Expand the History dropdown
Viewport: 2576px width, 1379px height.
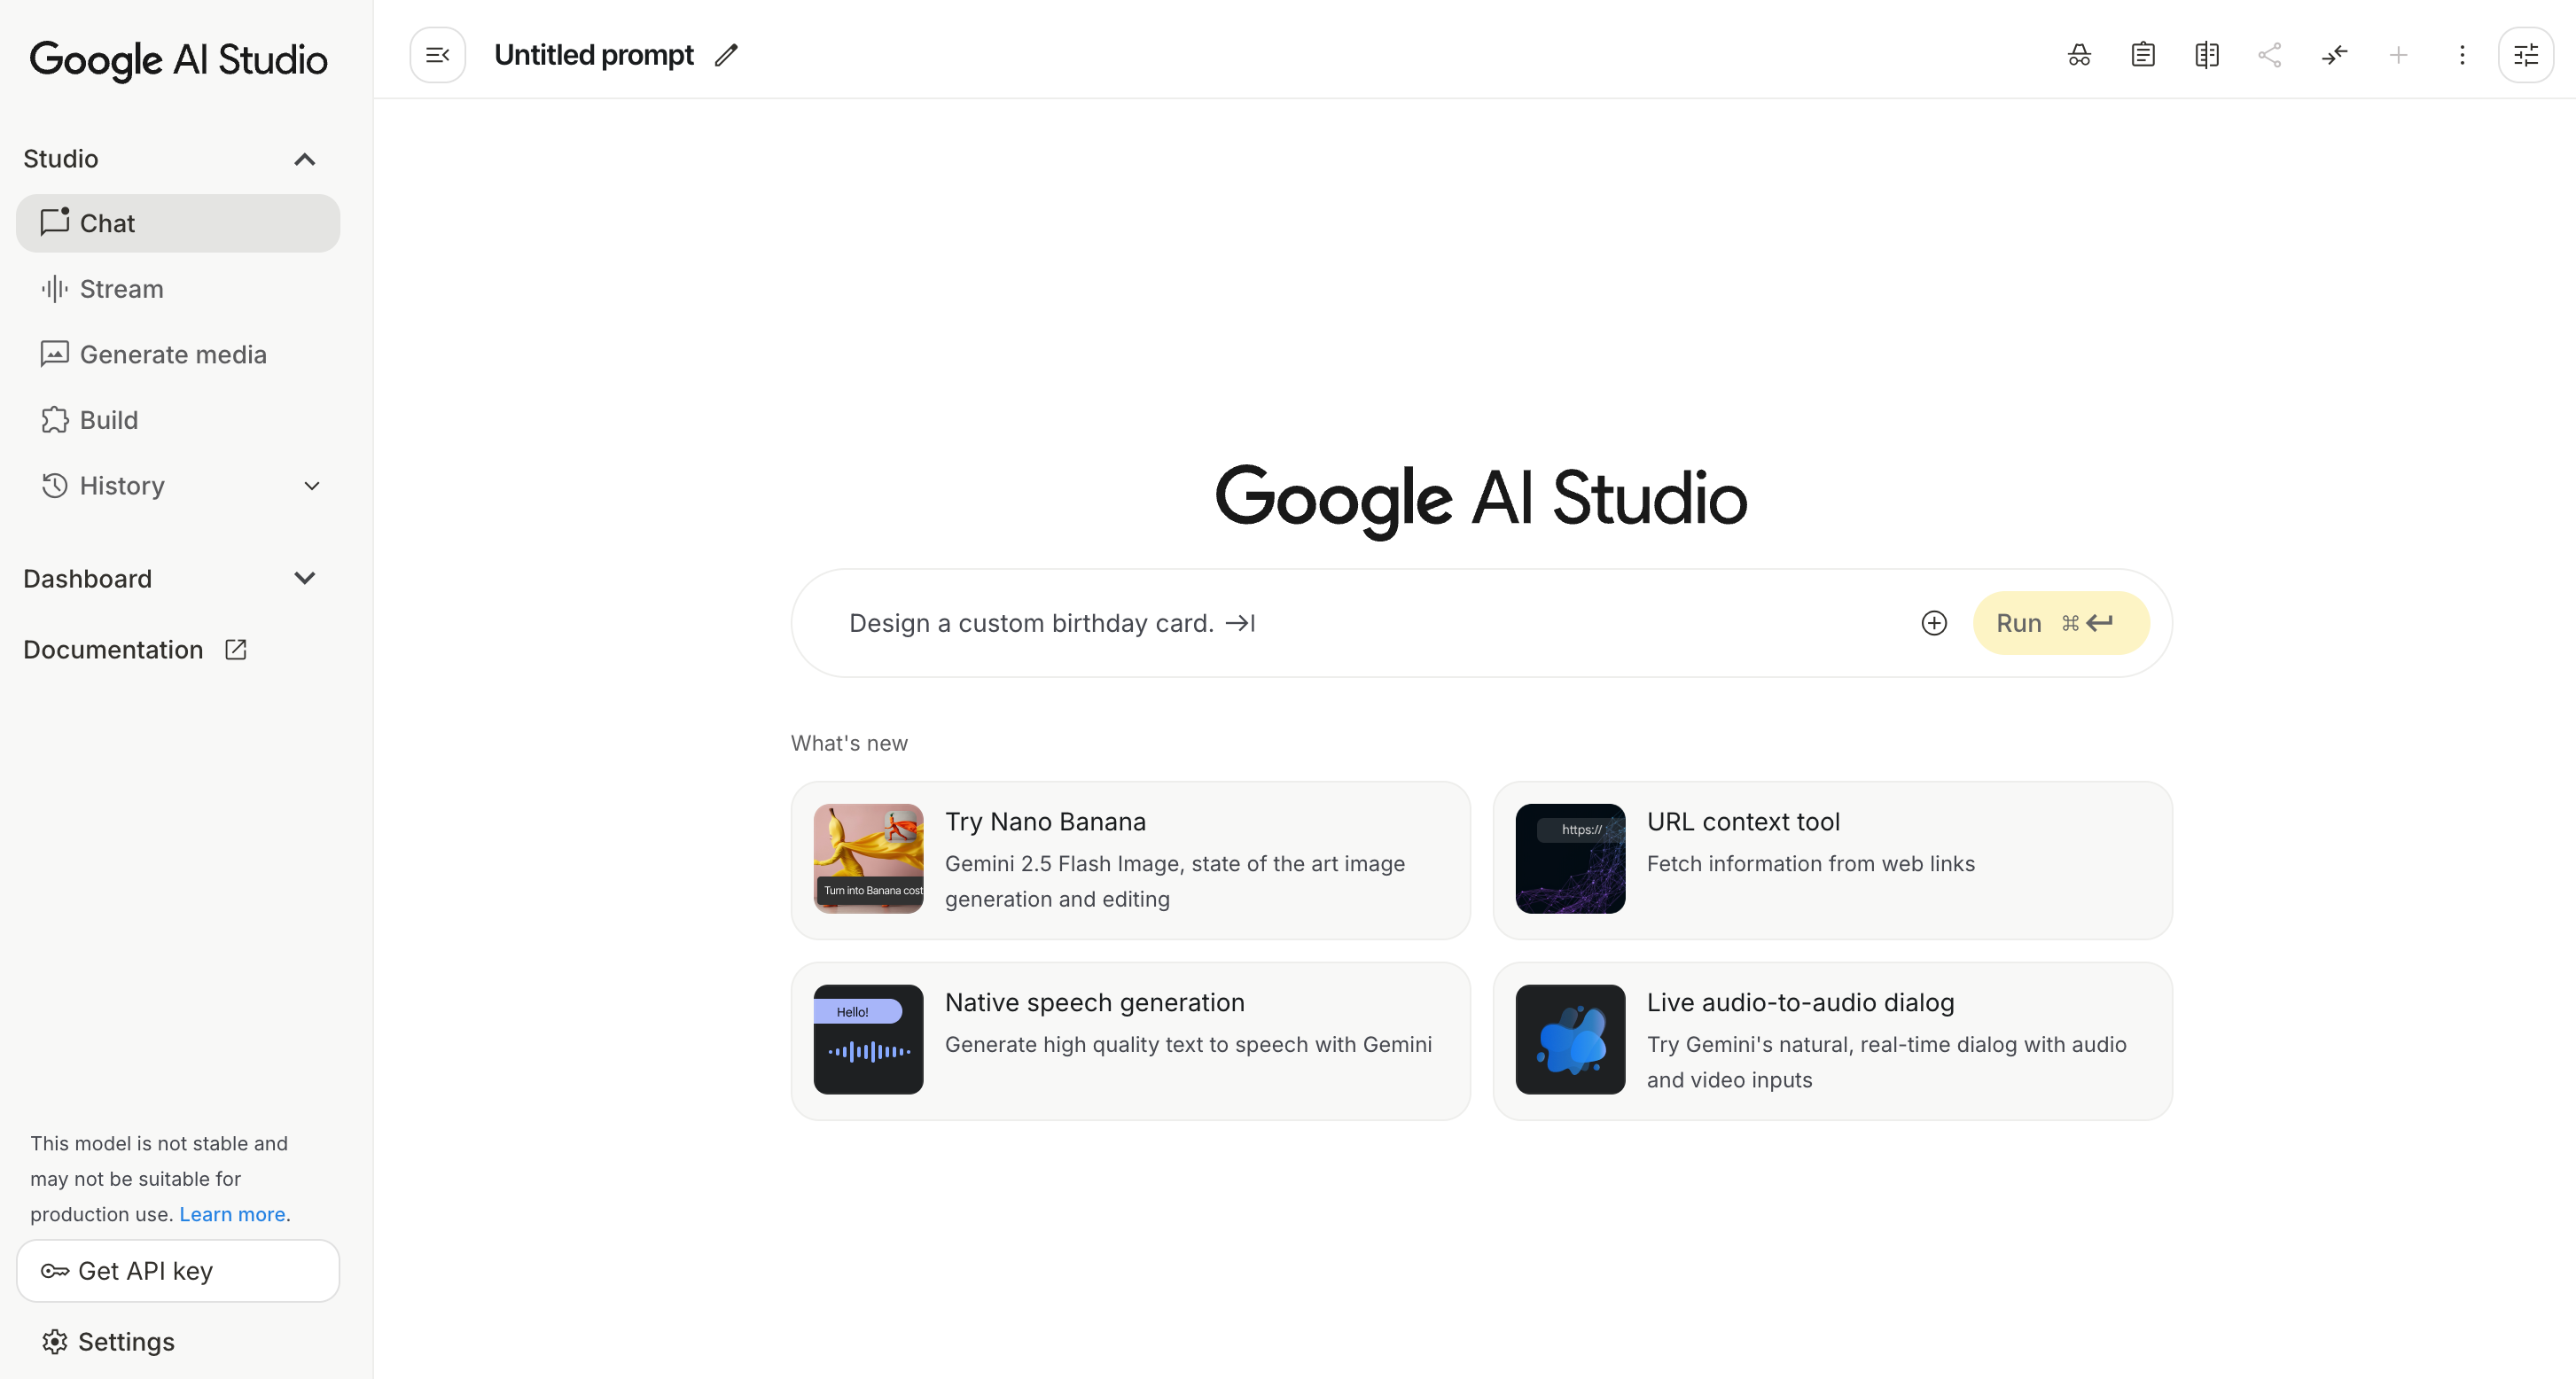(311, 486)
